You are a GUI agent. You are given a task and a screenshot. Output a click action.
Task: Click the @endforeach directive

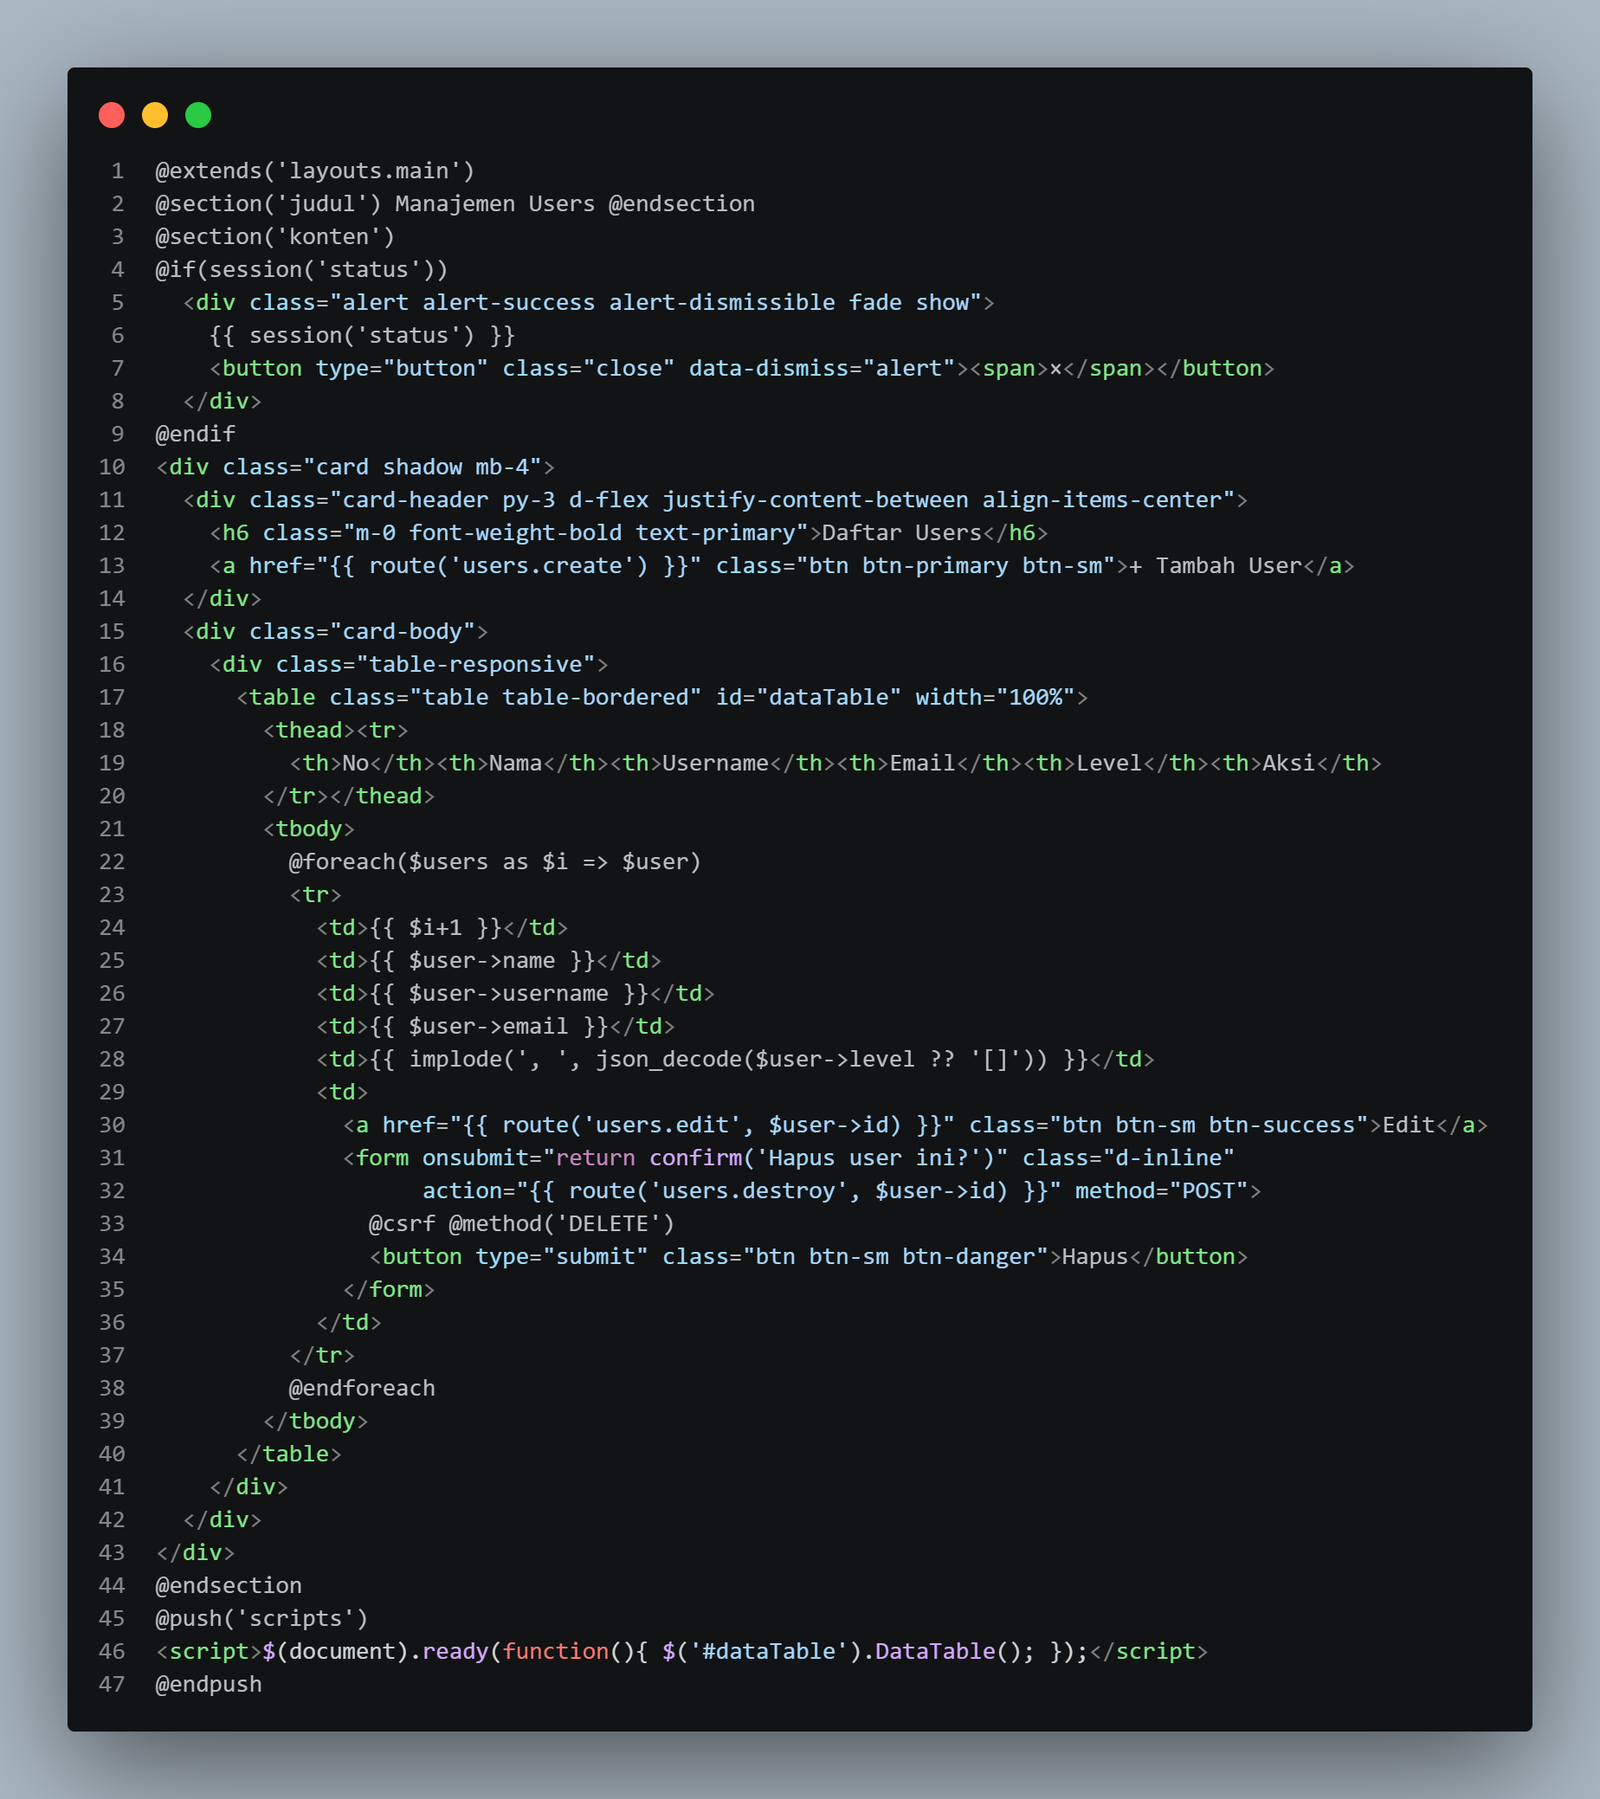click(362, 1388)
